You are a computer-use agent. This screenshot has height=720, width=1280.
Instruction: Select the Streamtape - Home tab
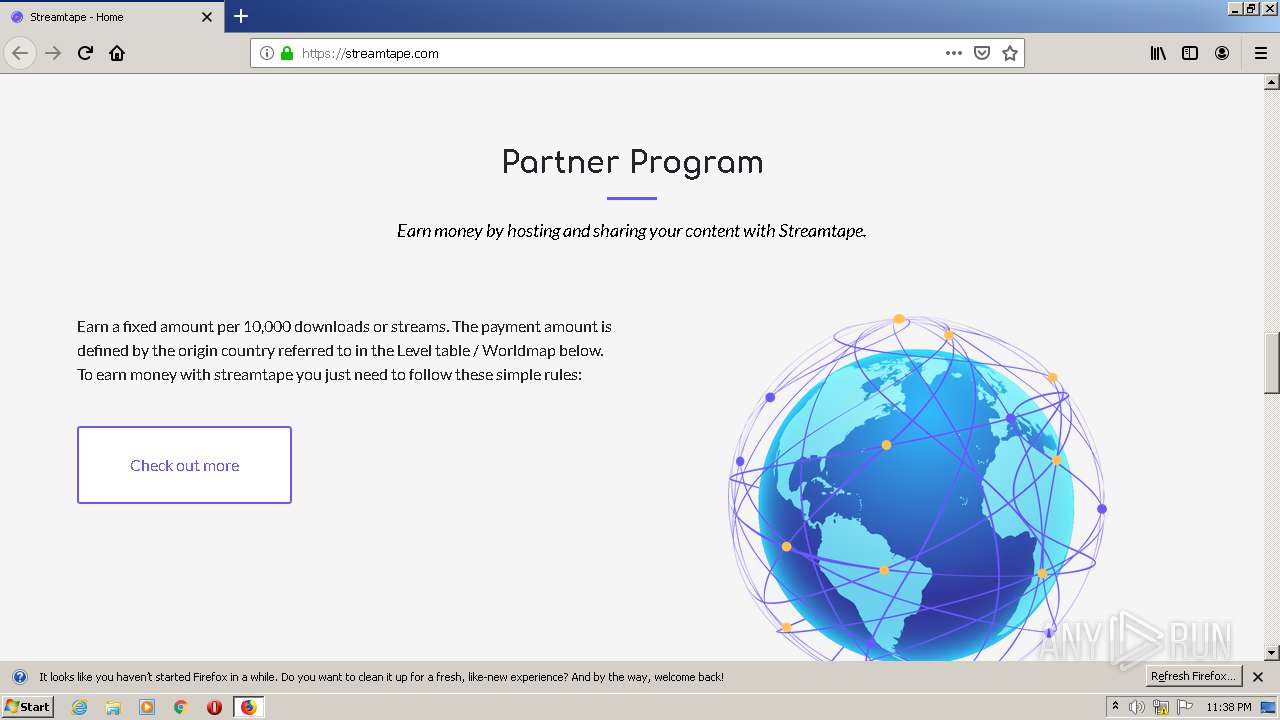coord(112,17)
